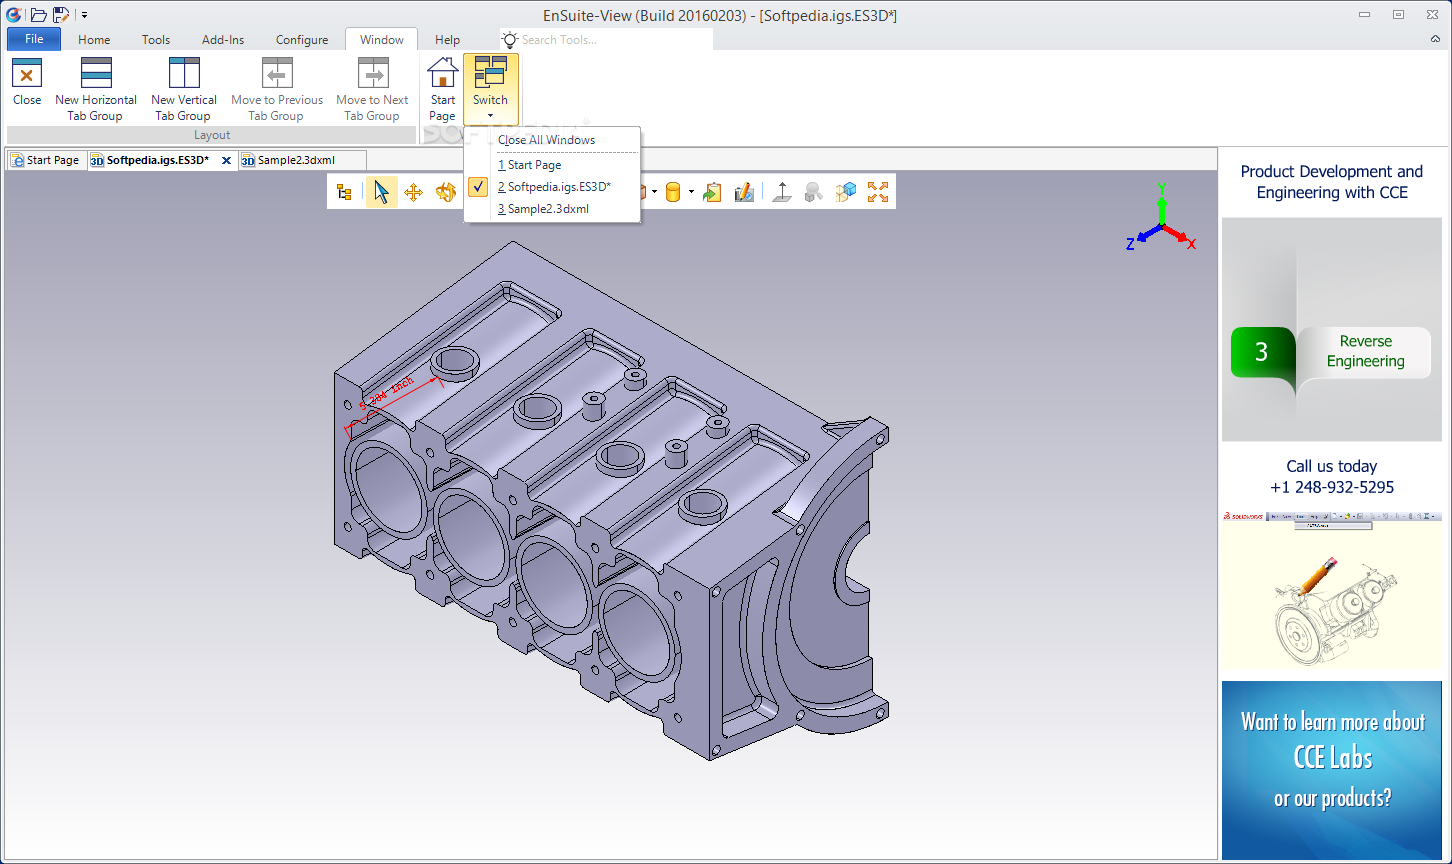The width and height of the screenshot is (1452, 864).
Task: Open the Configure ribbon tab
Action: click(x=302, y=40)
